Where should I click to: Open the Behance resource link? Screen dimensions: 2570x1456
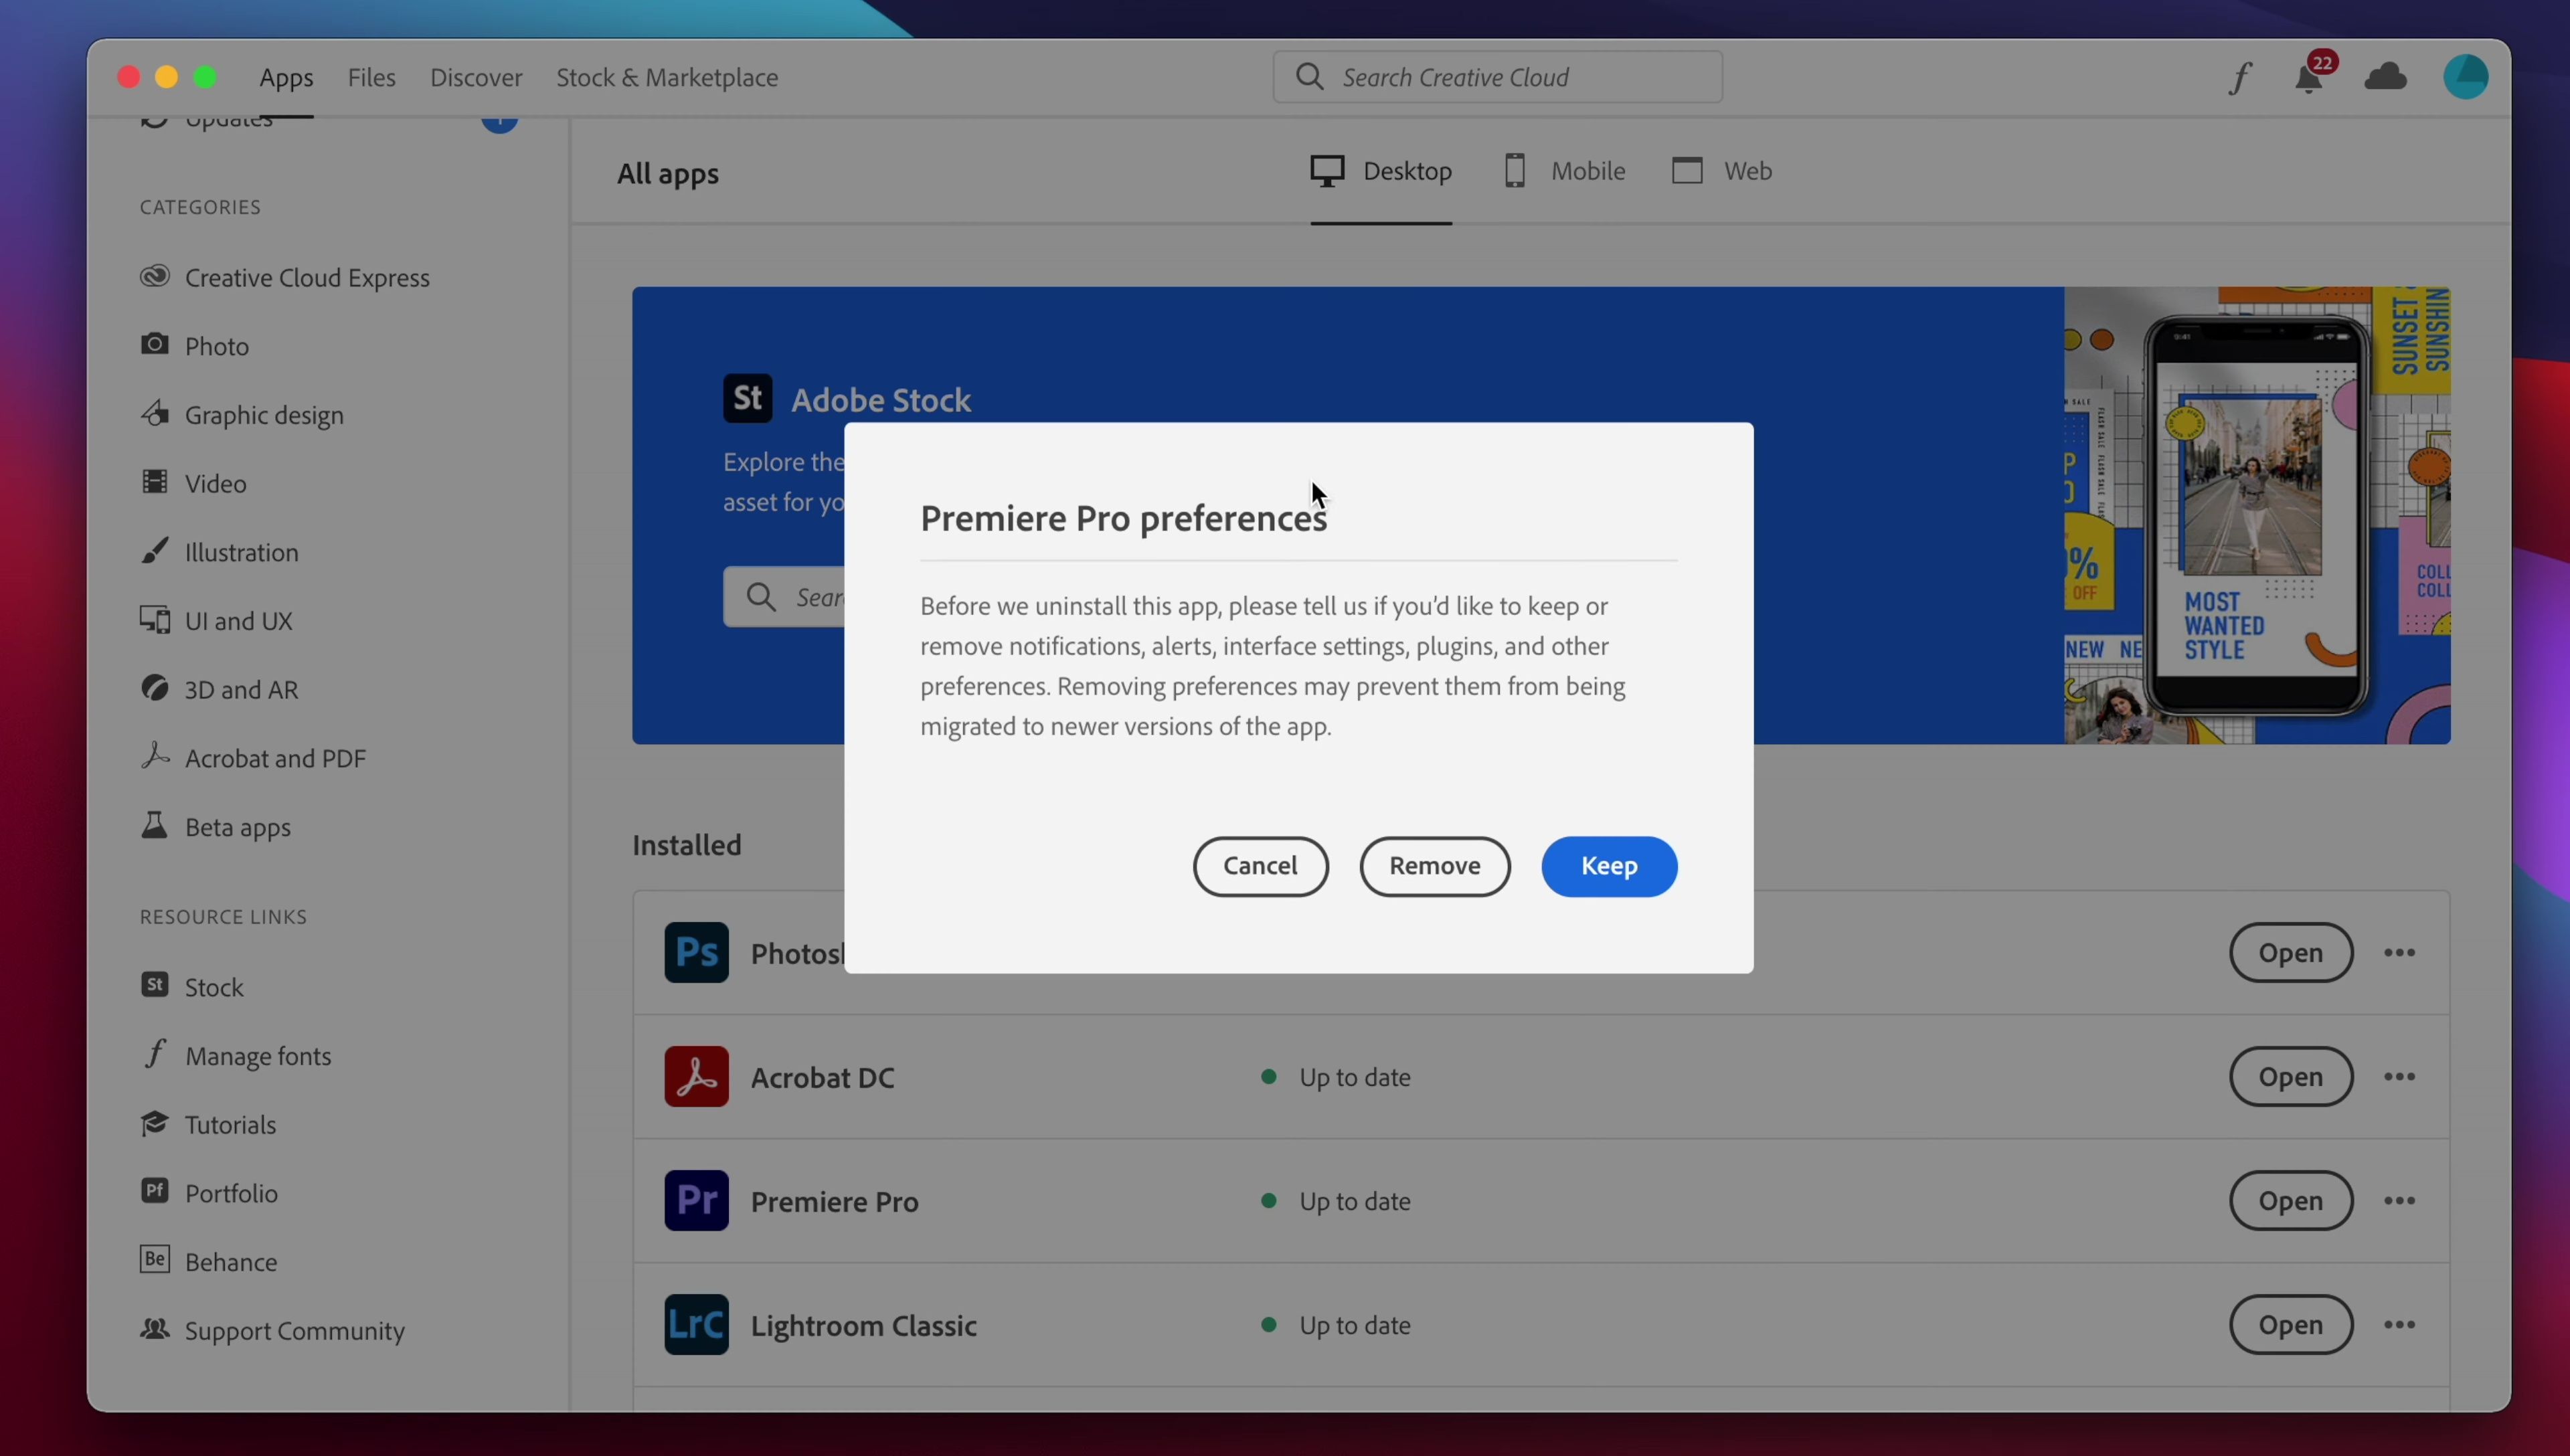coord(209,1262)
